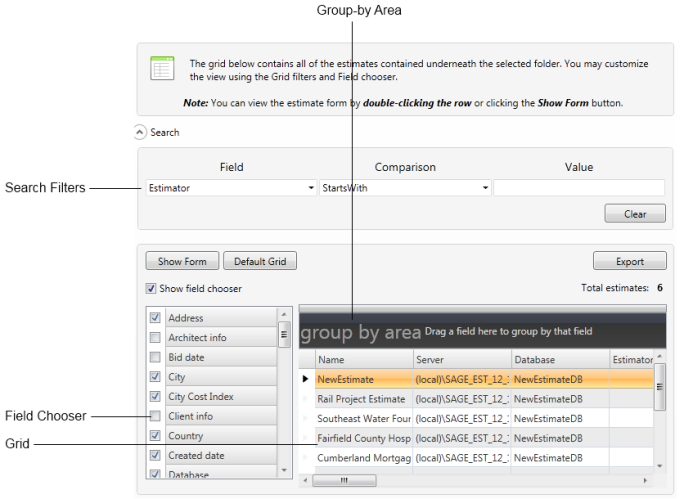684x499 pixels.
Task: Click the grid info icon
Action: pos(160,68)
